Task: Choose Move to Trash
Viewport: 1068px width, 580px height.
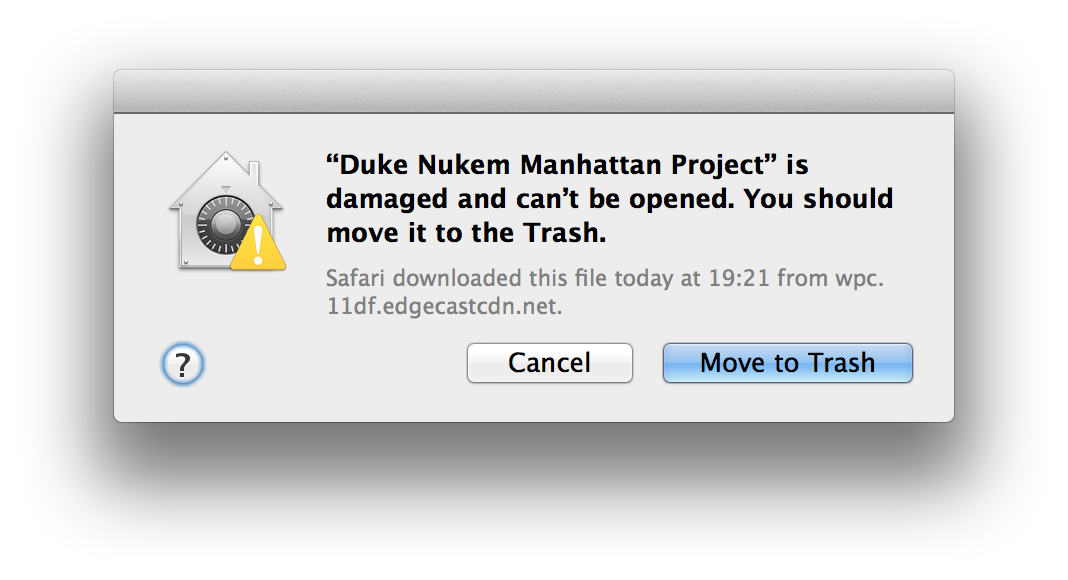Action: 787,363
